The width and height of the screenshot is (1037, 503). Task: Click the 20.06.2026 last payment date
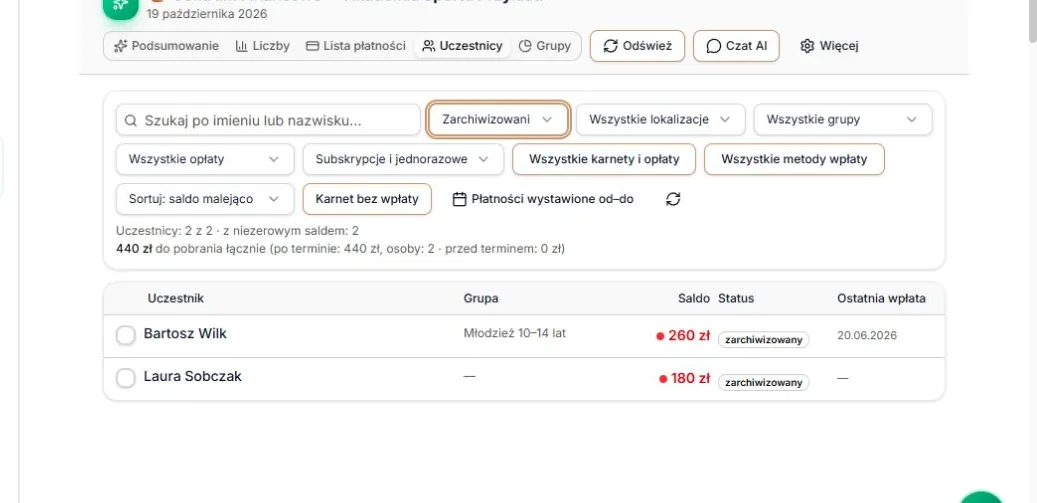[x=867, y=336]
